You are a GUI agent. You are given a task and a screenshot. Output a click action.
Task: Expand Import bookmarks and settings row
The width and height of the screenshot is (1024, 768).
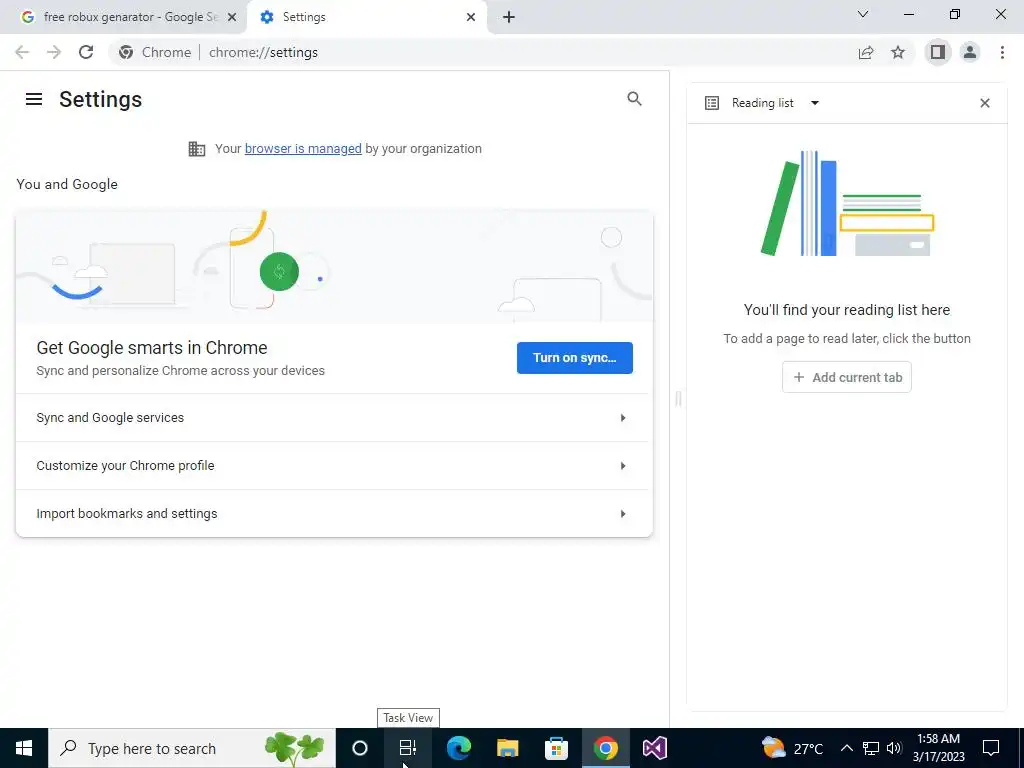(333, 513)
